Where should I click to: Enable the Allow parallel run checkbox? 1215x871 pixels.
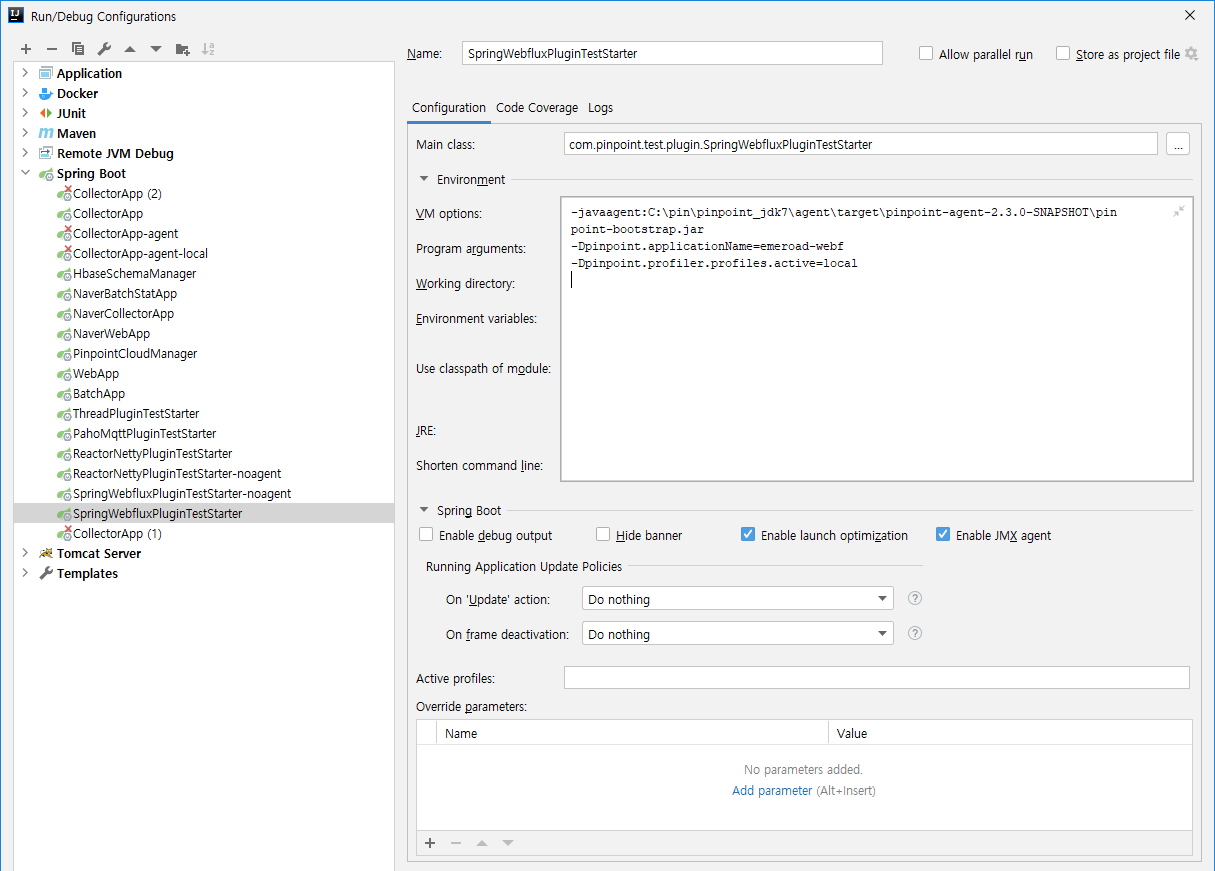pyautogui.click(x=925, y=54)
